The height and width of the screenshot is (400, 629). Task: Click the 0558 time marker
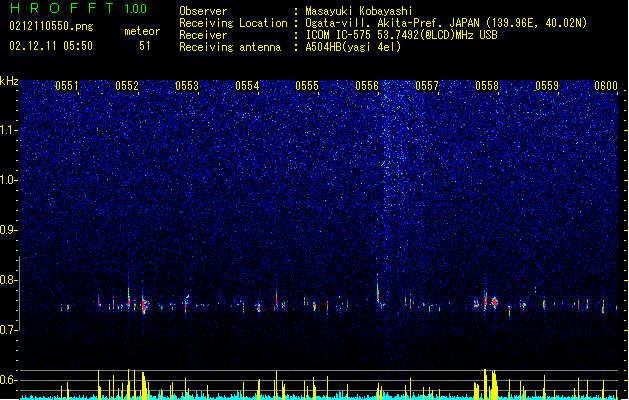(487, 86)
